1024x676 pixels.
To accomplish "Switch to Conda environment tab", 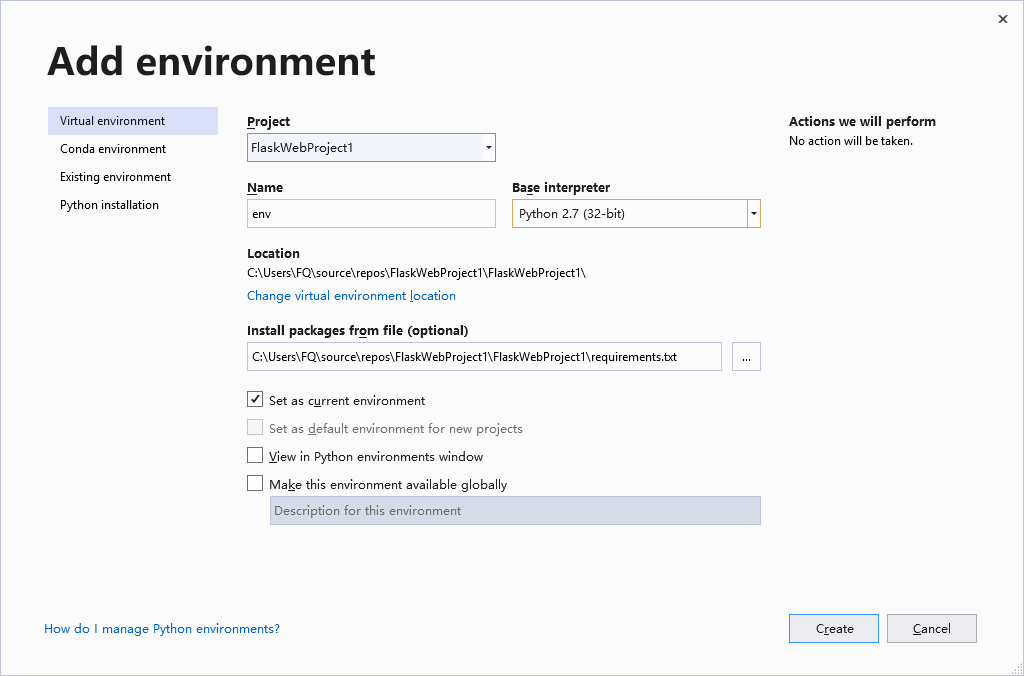I will 133,149.
